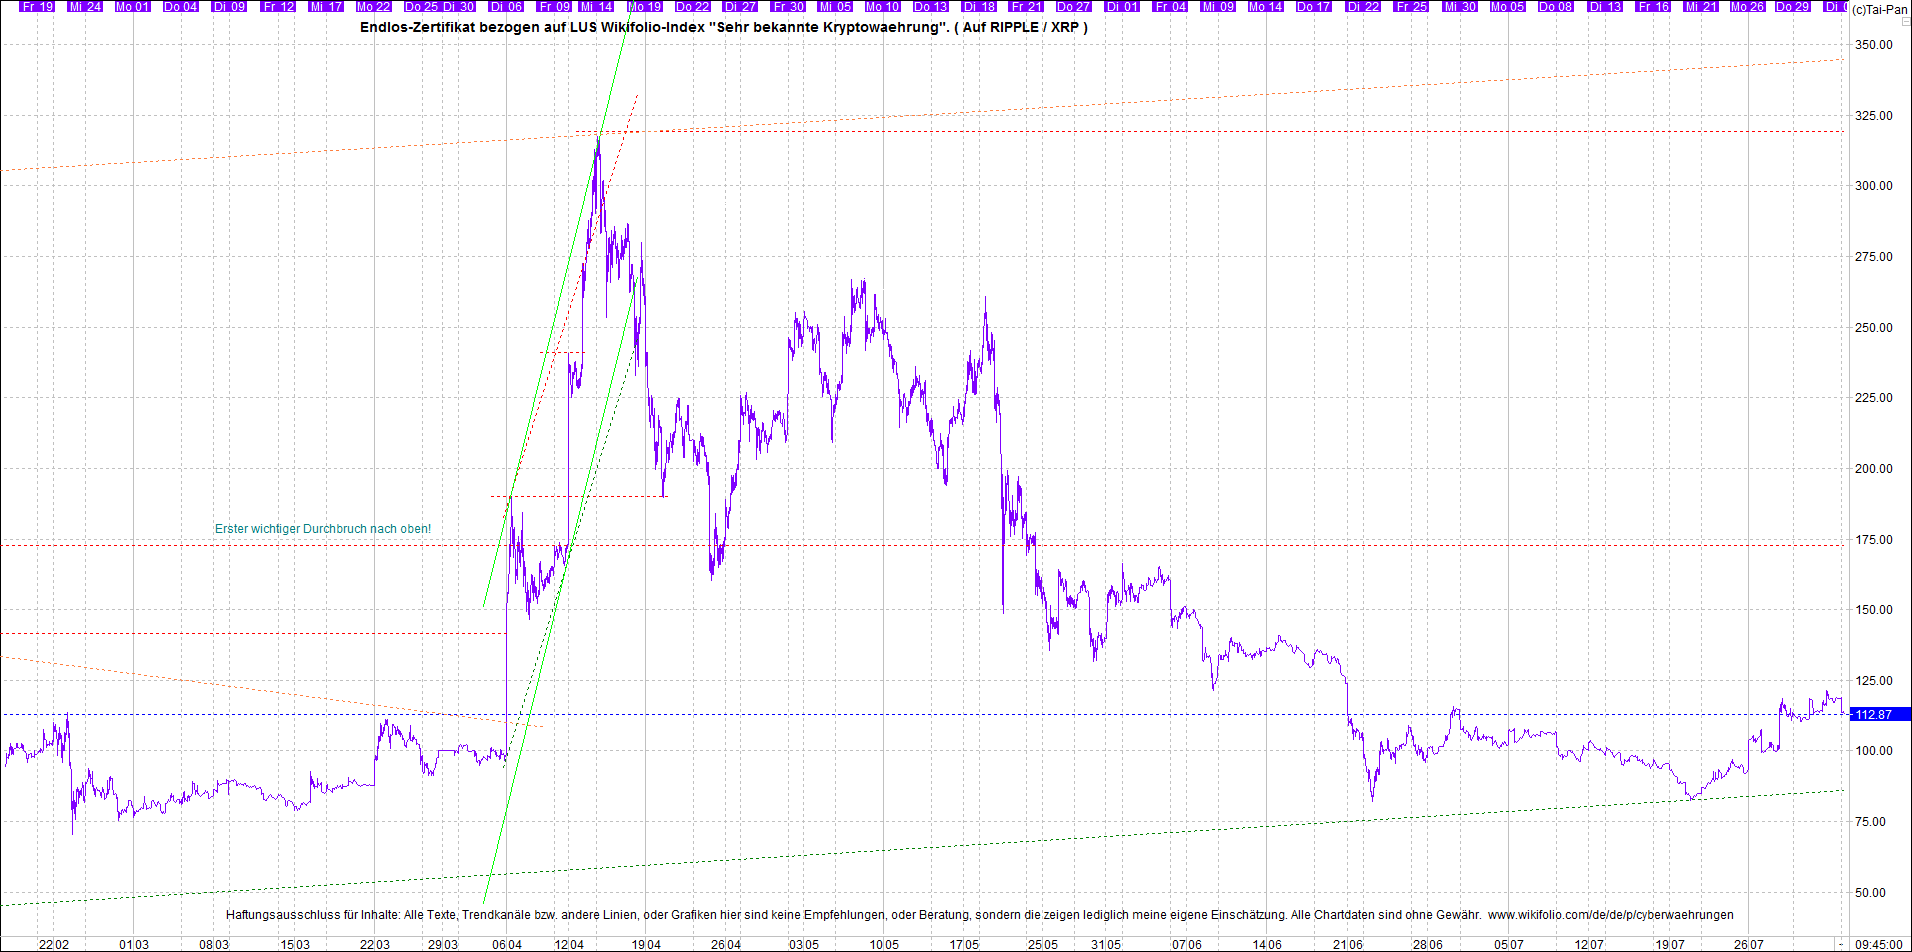Click the 09:45:00 time display
1912x952 pixels.
(x=1878, y=944)
